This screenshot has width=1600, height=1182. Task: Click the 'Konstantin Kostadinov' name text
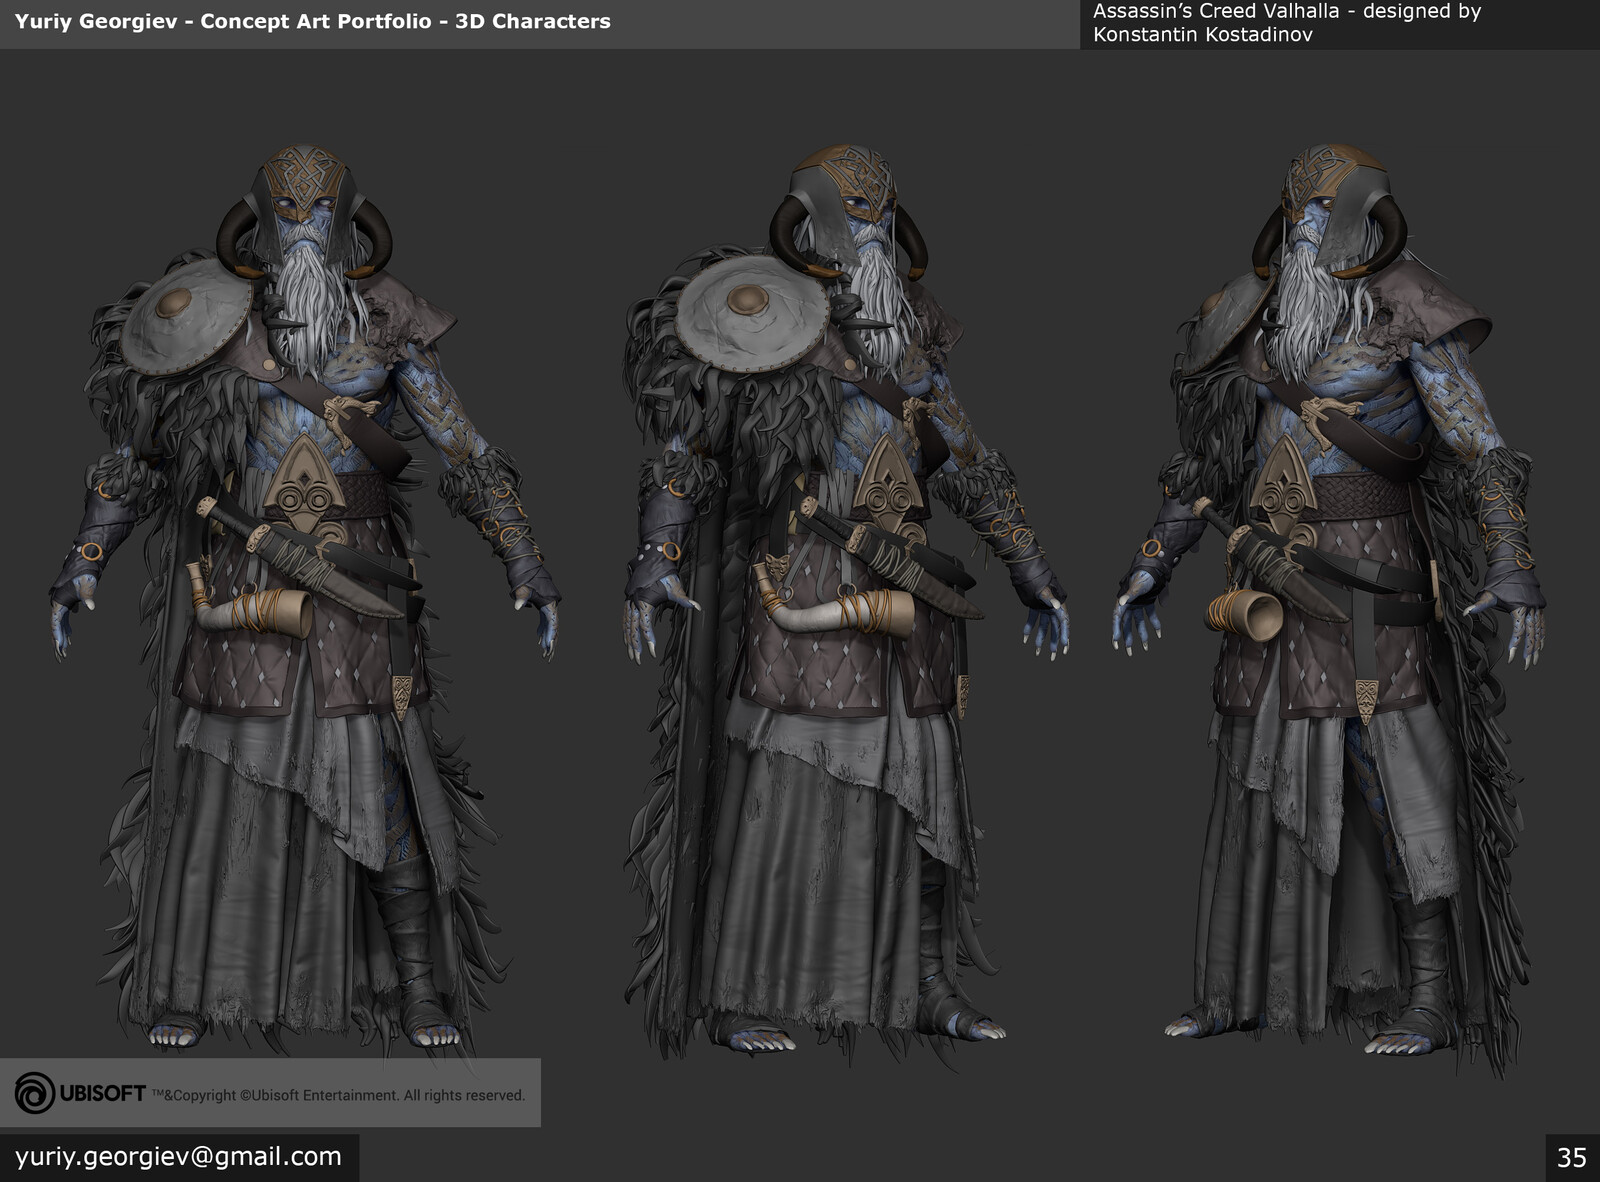click(1202, 34)
